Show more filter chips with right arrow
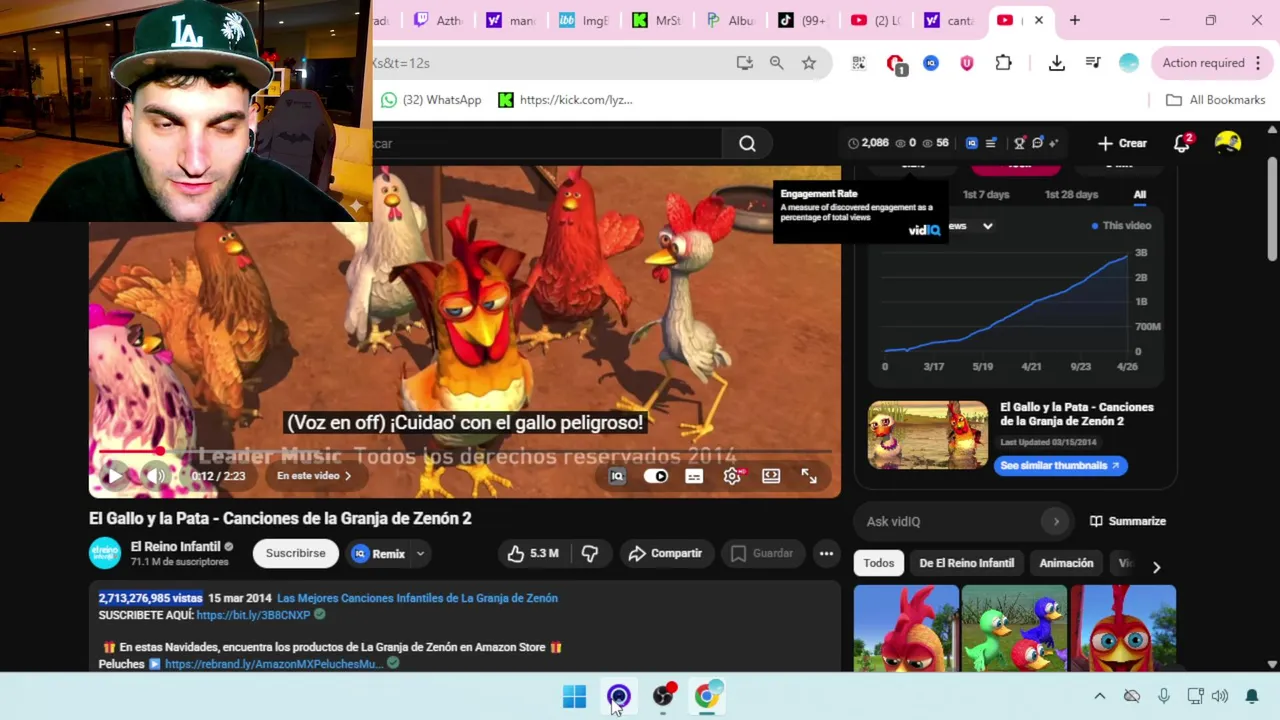1280x720 pixels. (1156, 566)
